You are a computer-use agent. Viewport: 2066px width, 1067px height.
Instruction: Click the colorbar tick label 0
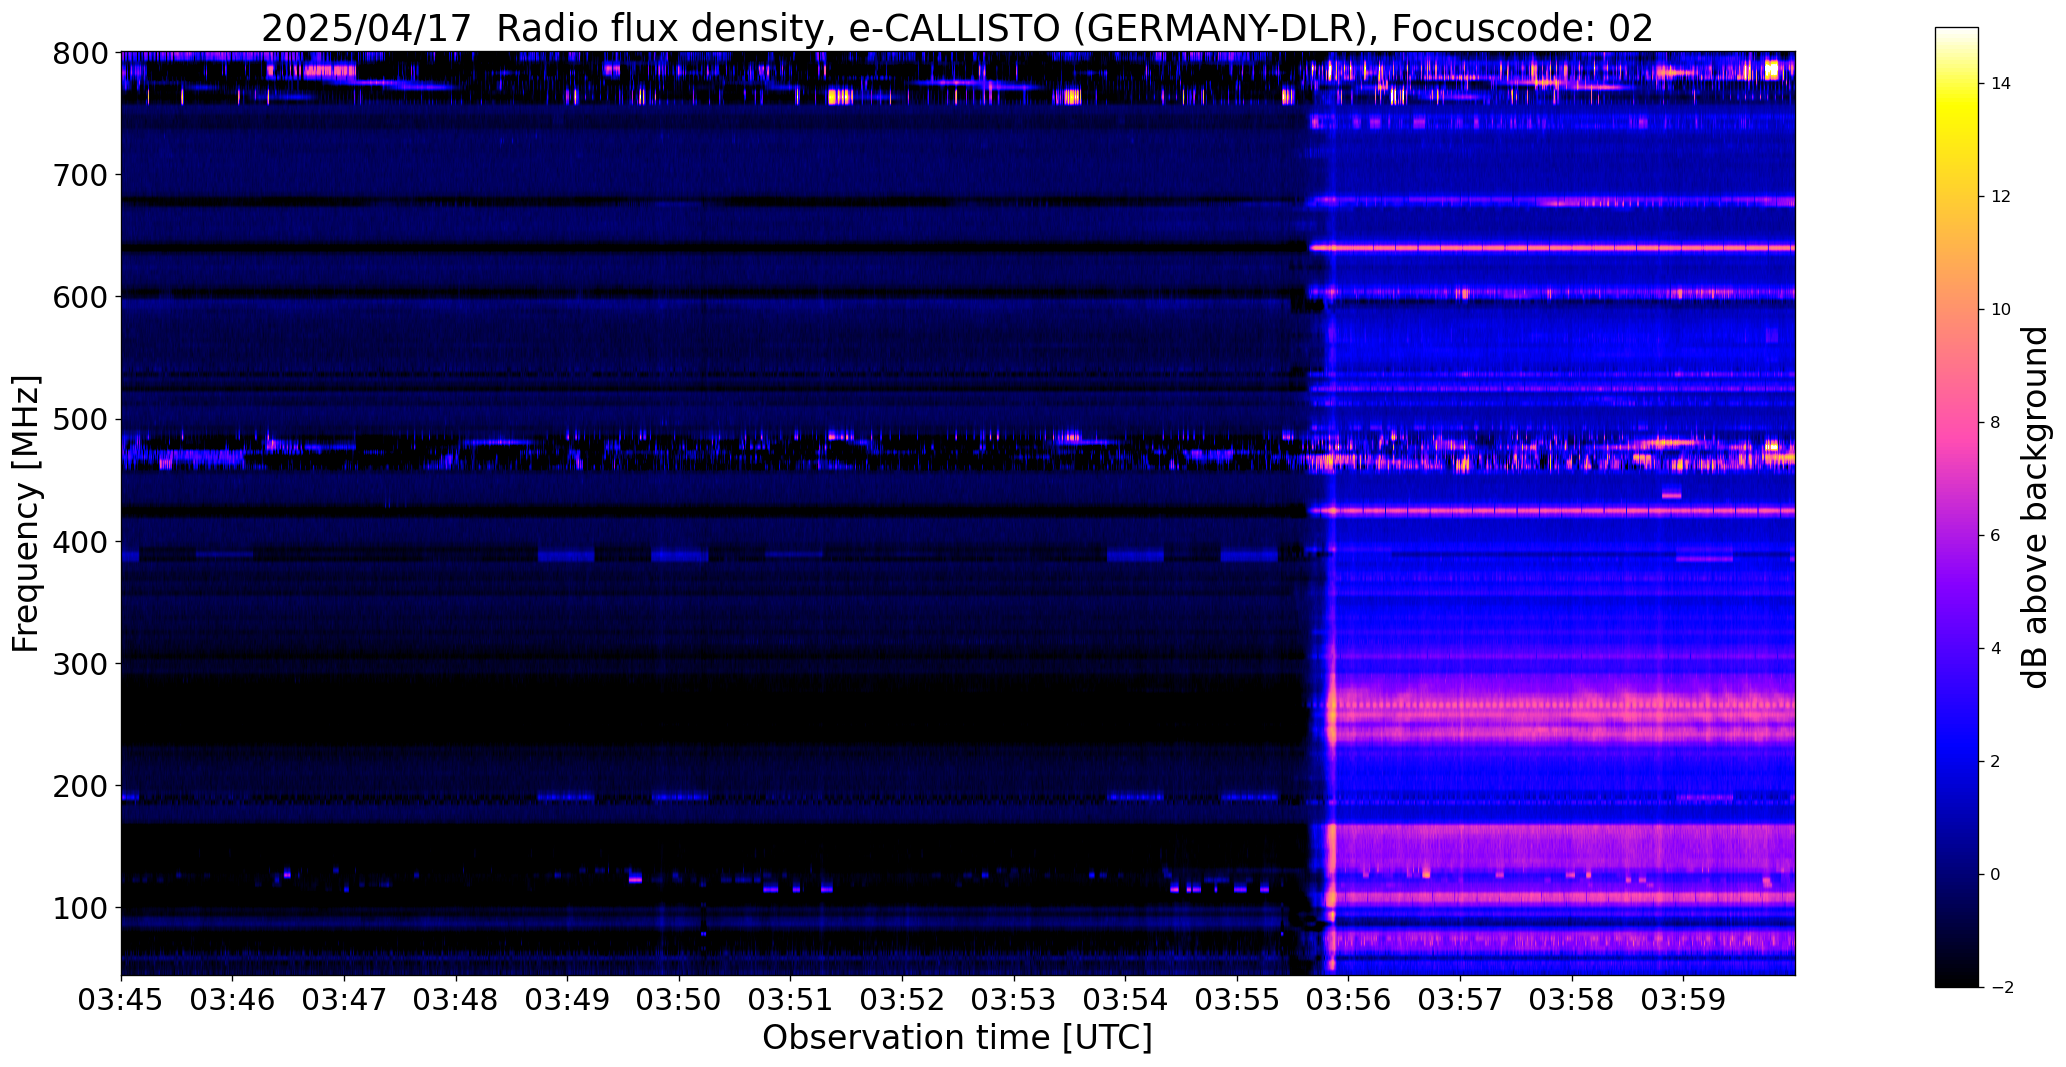(1996, 875)
